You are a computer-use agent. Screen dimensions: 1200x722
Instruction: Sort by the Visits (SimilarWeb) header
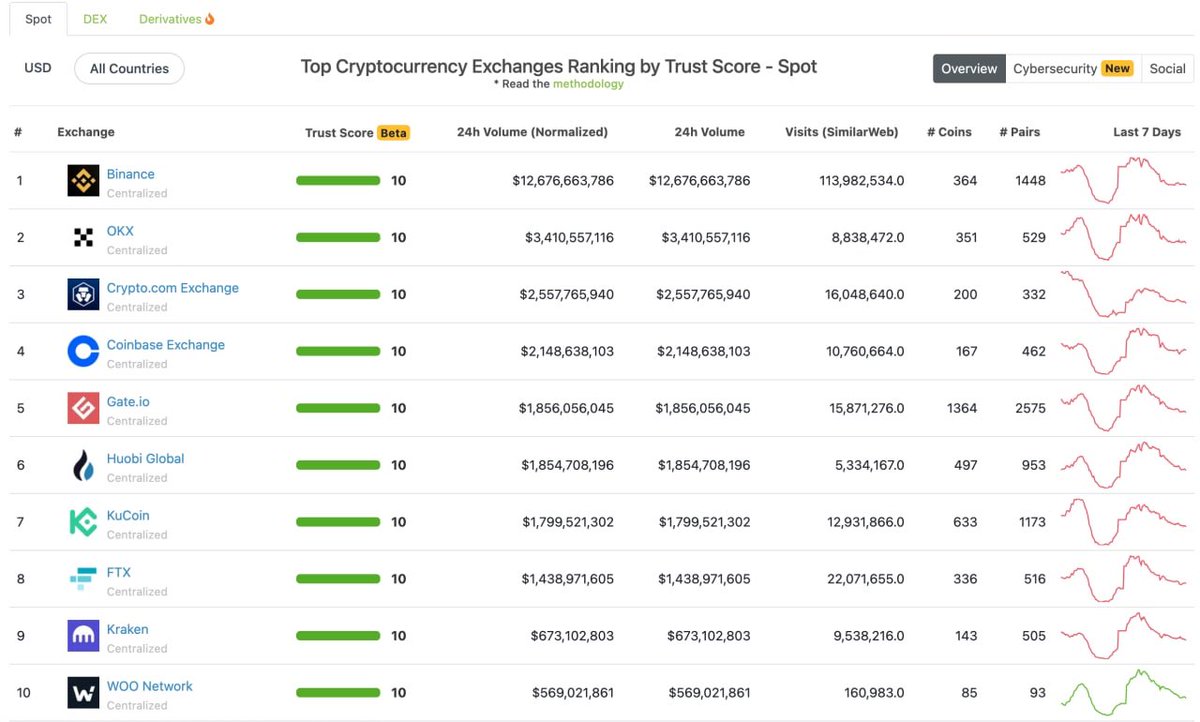[842, 132]
